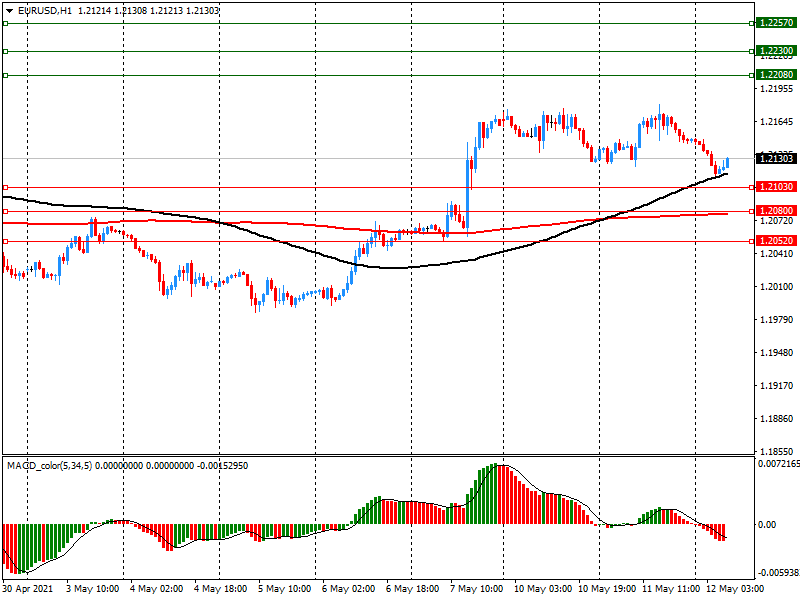Screen dimensions: 800x600
Task: Select the green 1.22300 price level label
Action: coord(776,51)
